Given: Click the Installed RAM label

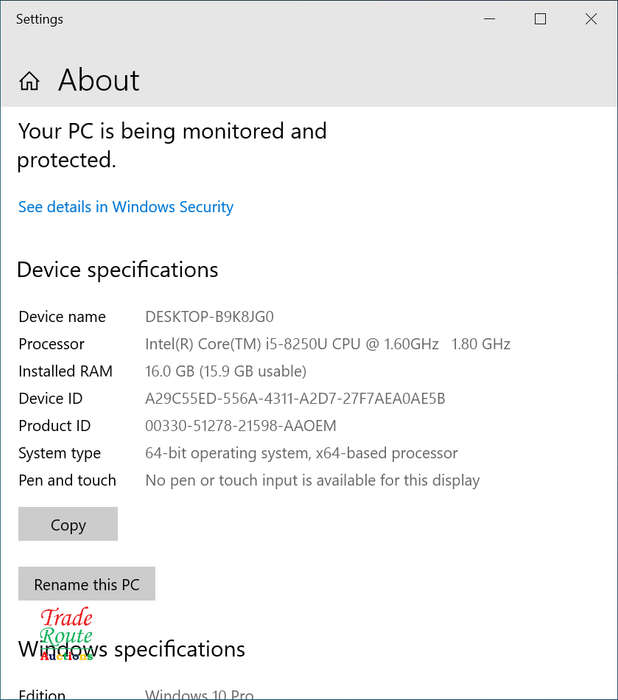Looking at the screenshot, I should point(65,371).
